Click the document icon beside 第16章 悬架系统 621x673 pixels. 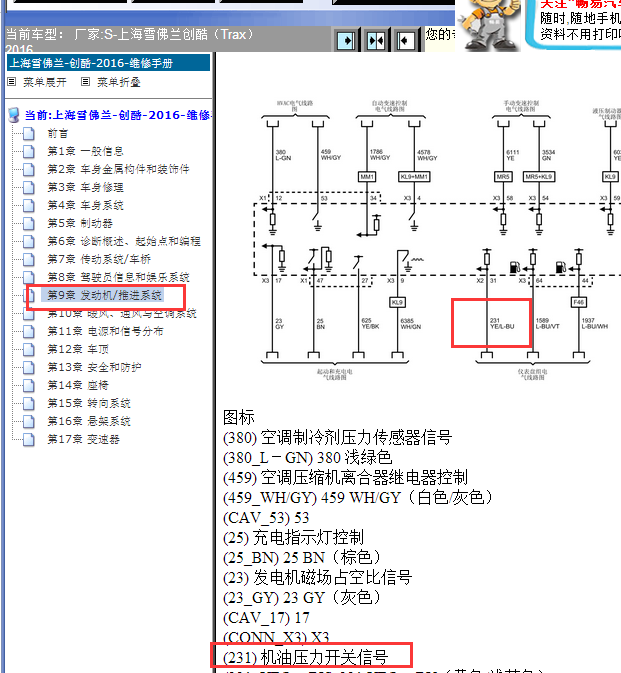[x=29, y=421]
